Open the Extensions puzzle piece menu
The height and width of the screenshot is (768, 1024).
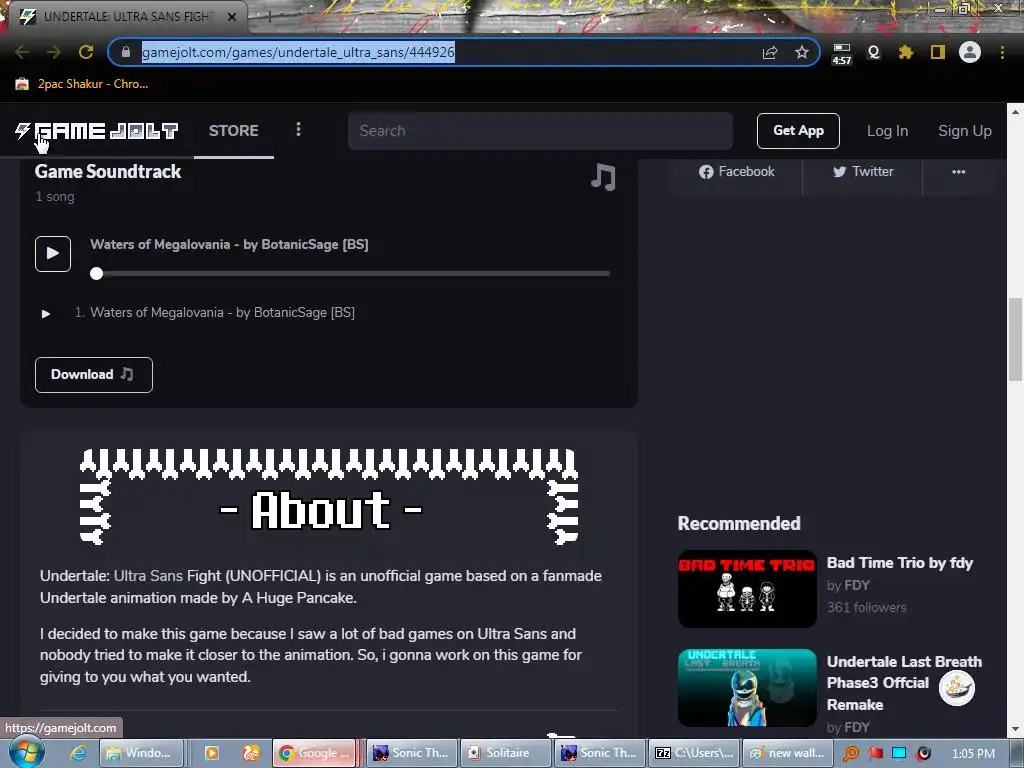(905, 52)
